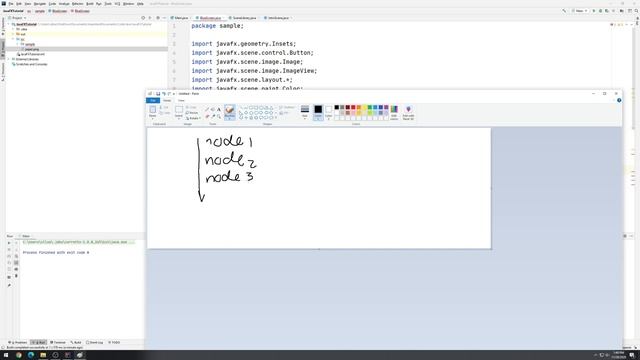Collapse the src folder

[13, 39]
